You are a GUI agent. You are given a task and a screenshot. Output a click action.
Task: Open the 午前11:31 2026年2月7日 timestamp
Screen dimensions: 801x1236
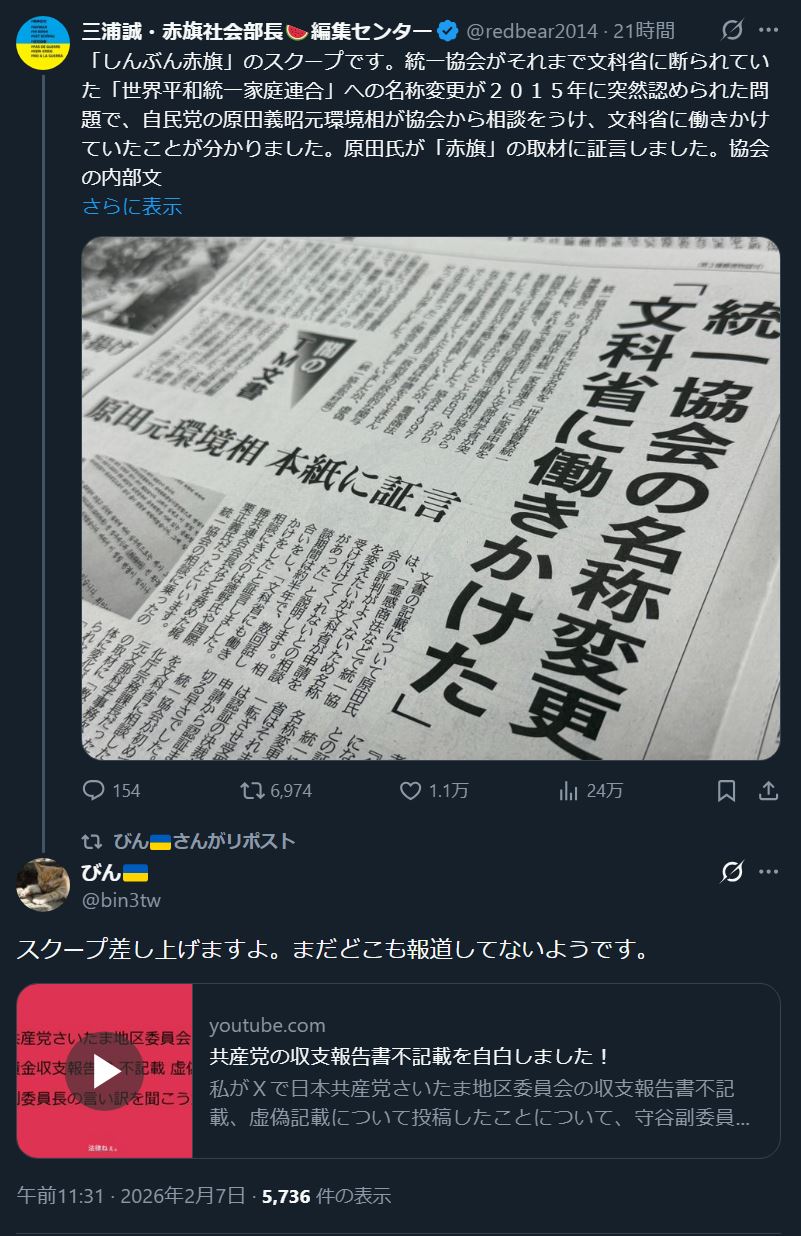131,1196
